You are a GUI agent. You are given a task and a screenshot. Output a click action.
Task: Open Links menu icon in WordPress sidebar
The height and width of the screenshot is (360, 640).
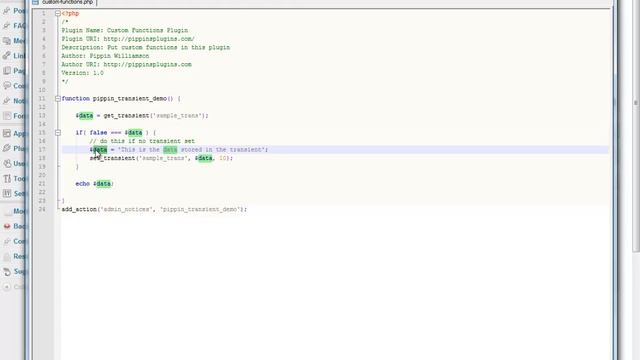coord(7,56)
